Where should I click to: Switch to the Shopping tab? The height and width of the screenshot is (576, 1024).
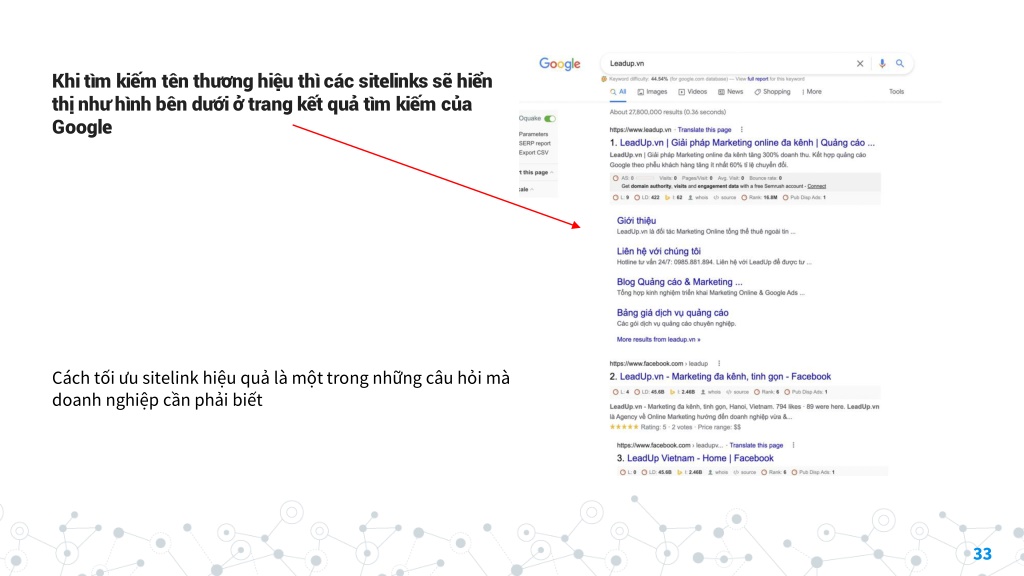tap(772, 92)
